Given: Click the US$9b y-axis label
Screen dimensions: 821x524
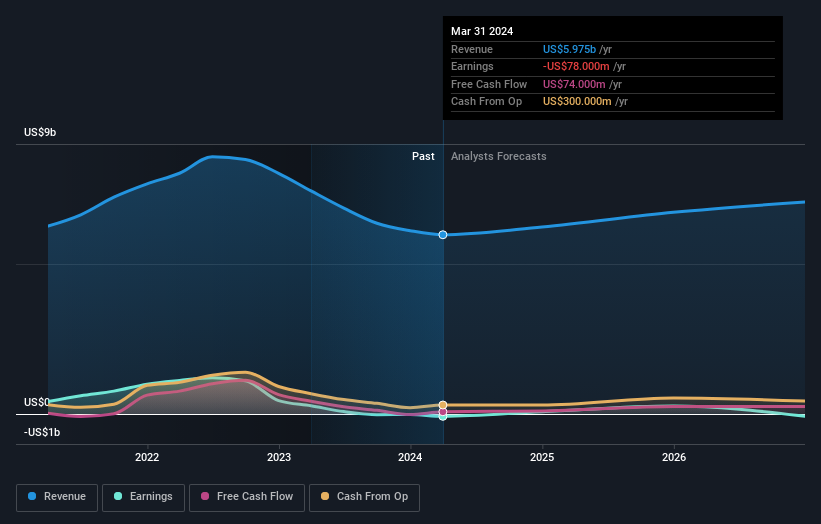Looking at the screenshot, I should click(40, 132).
